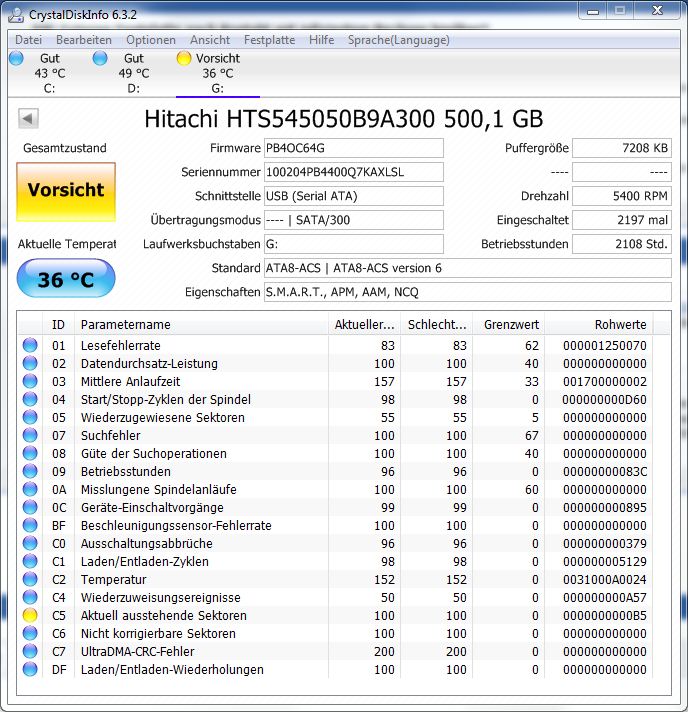
Task: Click the Aktueller... column header
Action: pyautogui.click(x=364, y=325)
